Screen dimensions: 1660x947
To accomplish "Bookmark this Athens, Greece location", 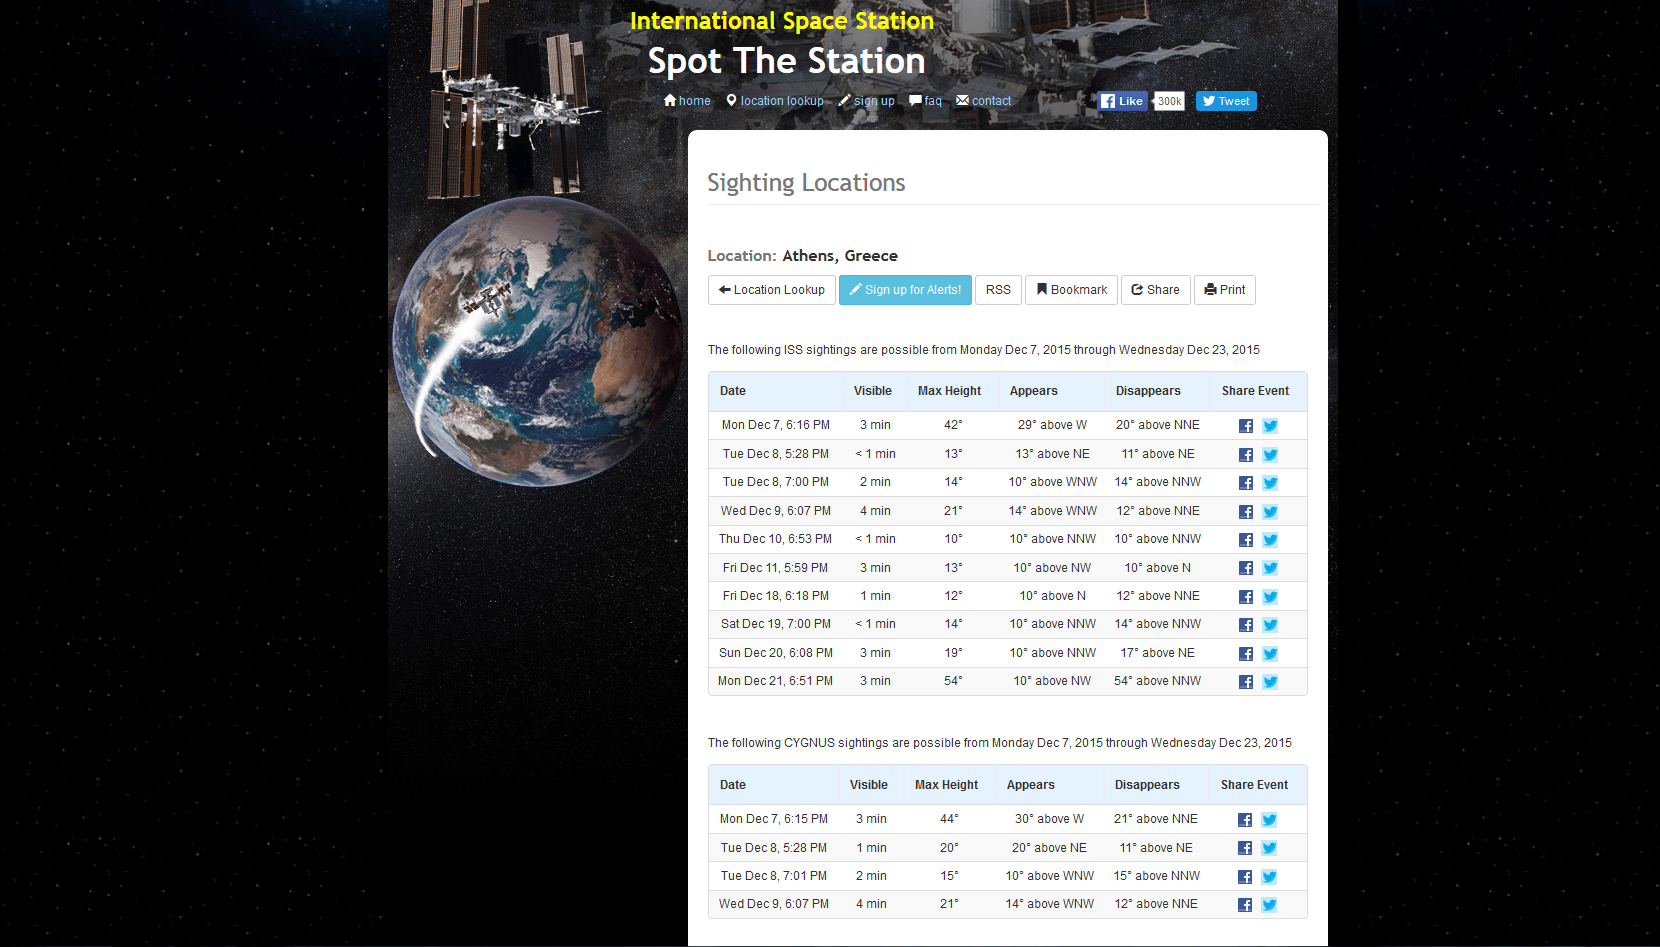I will pos(1072,290).
